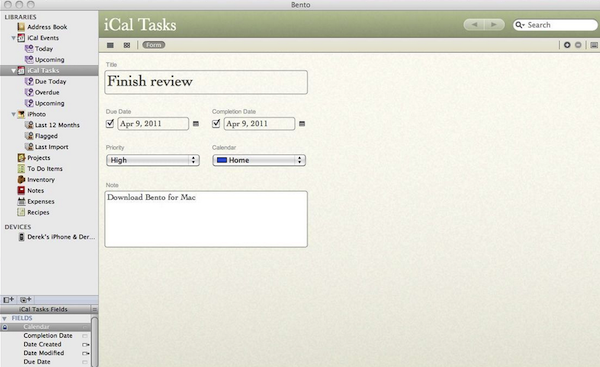Open the Priority dropdown showing High
The image size is (600, 367).
point(153,160)
